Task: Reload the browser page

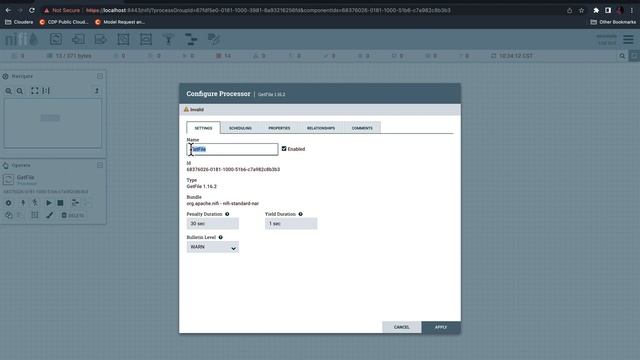Action: click(x=32, y=10)
